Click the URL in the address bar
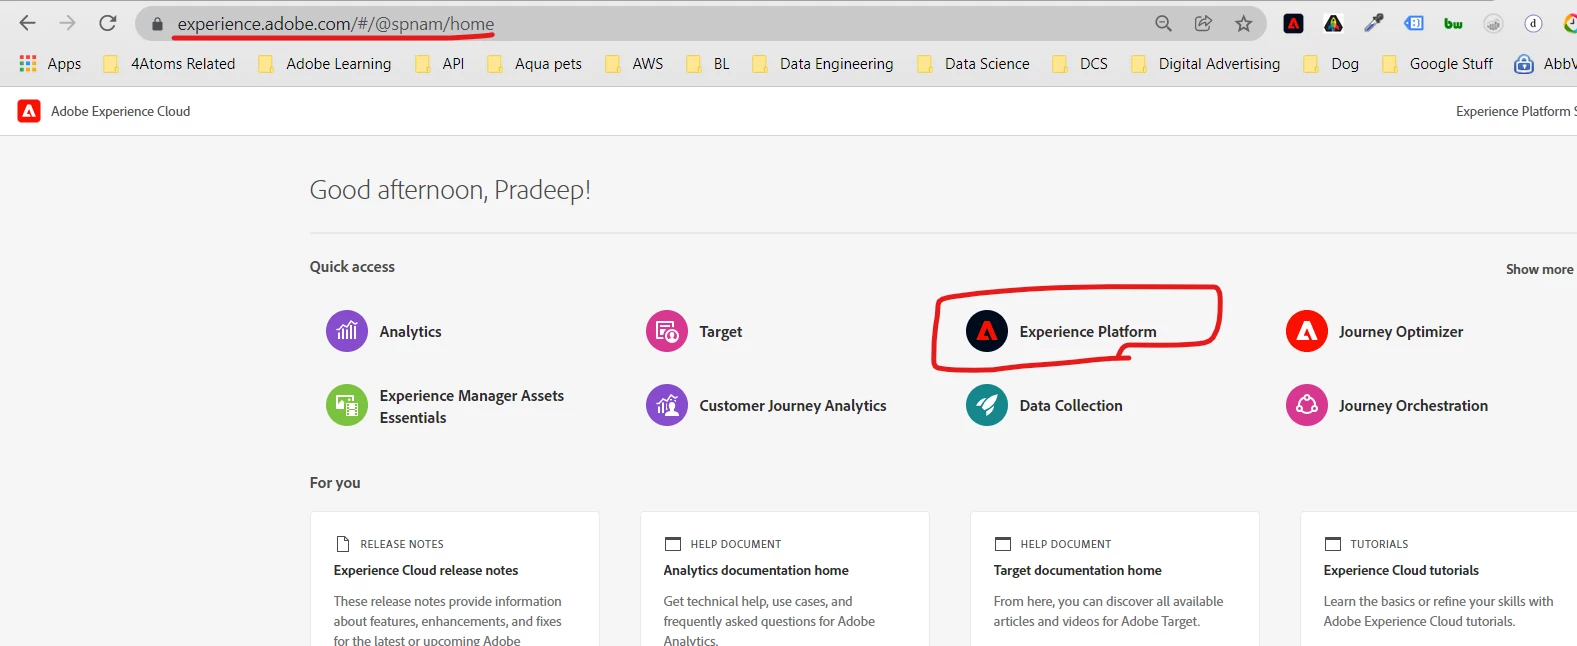1577x646 pixels. click(x=336, y=24)
